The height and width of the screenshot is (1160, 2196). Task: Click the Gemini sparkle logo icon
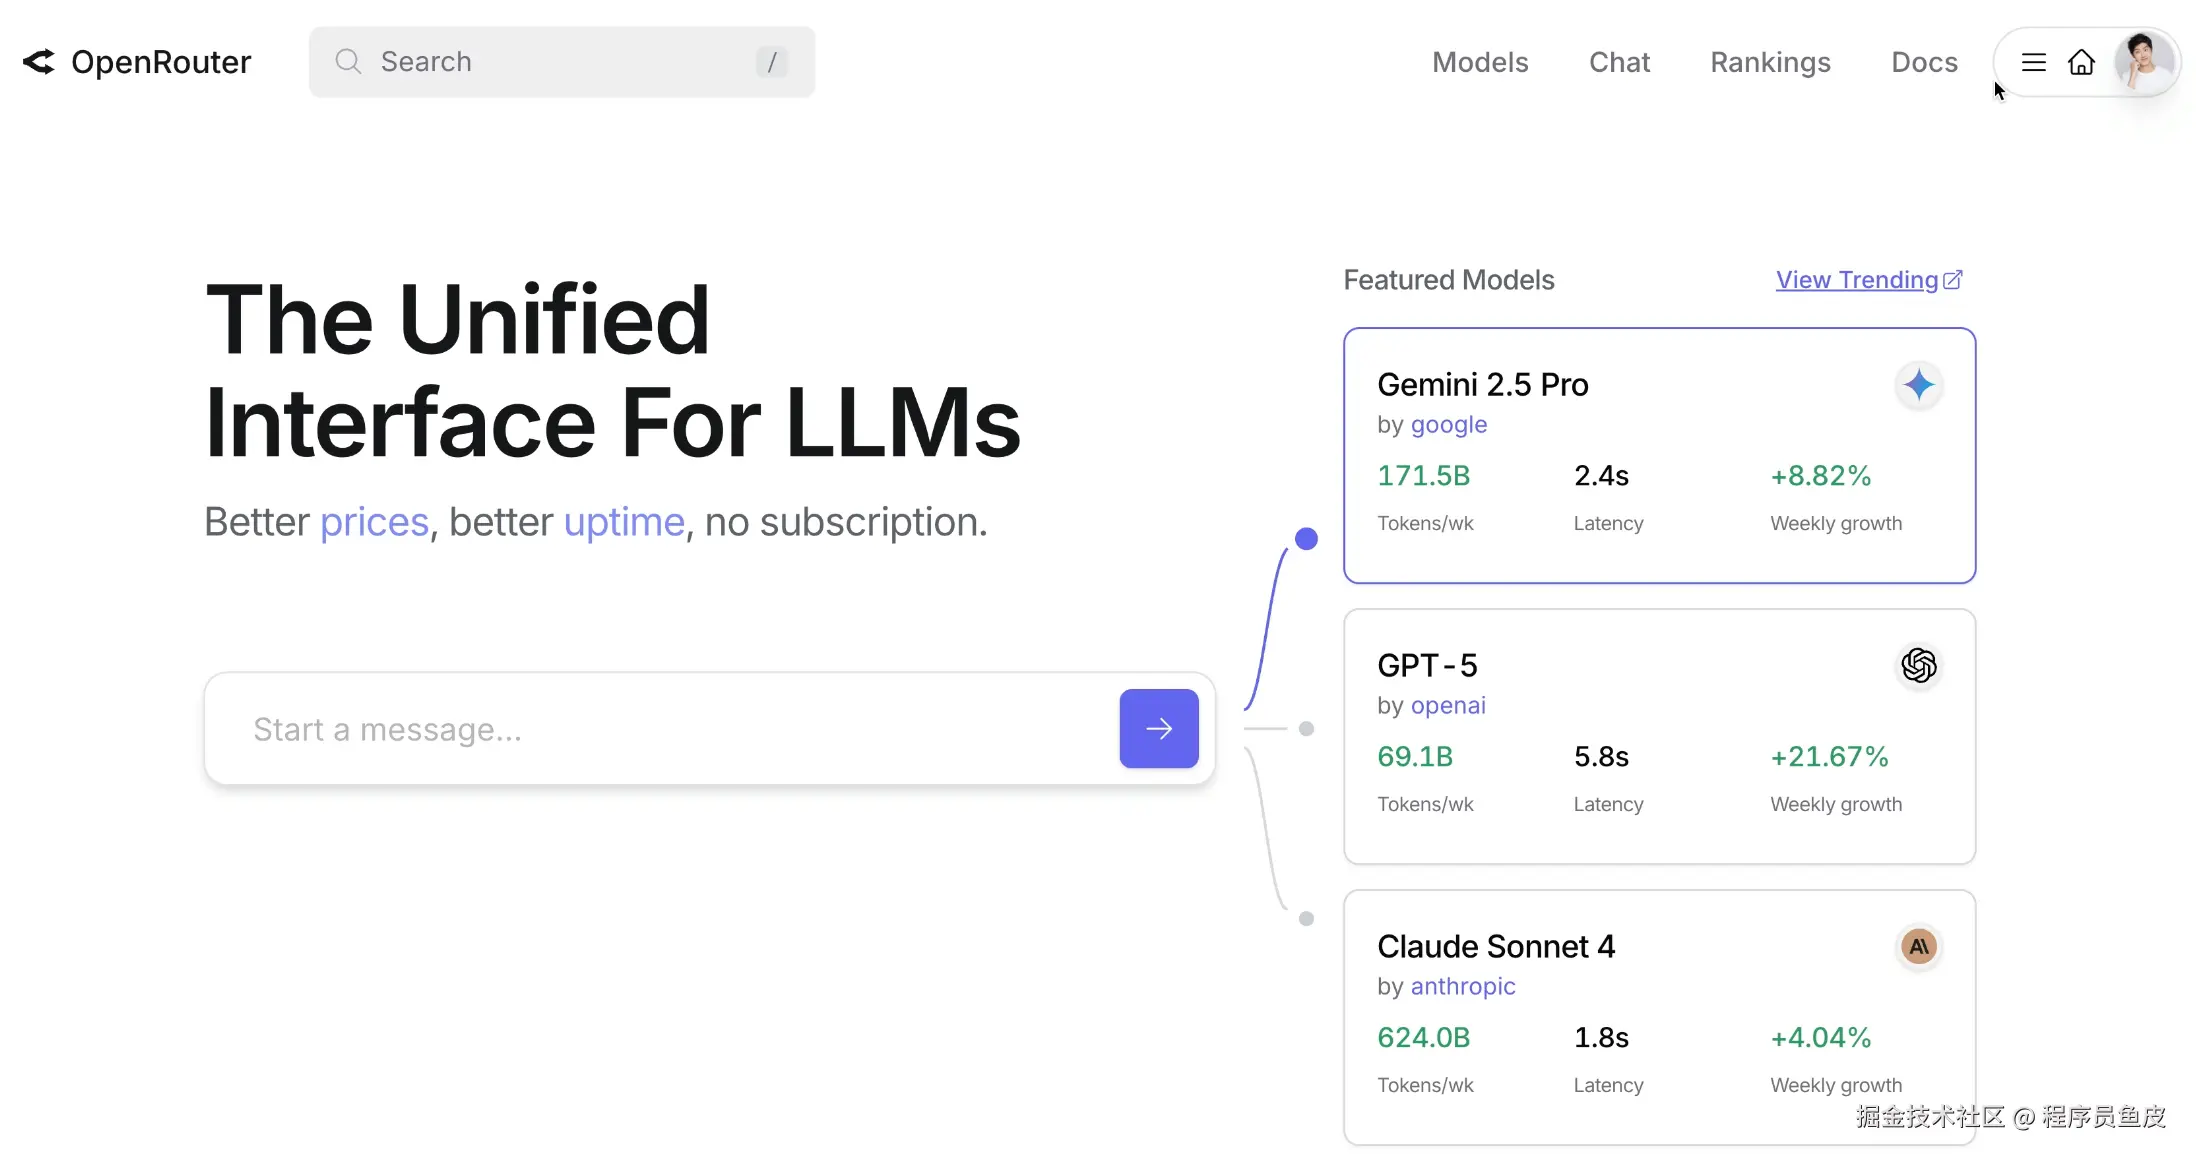1918,385
